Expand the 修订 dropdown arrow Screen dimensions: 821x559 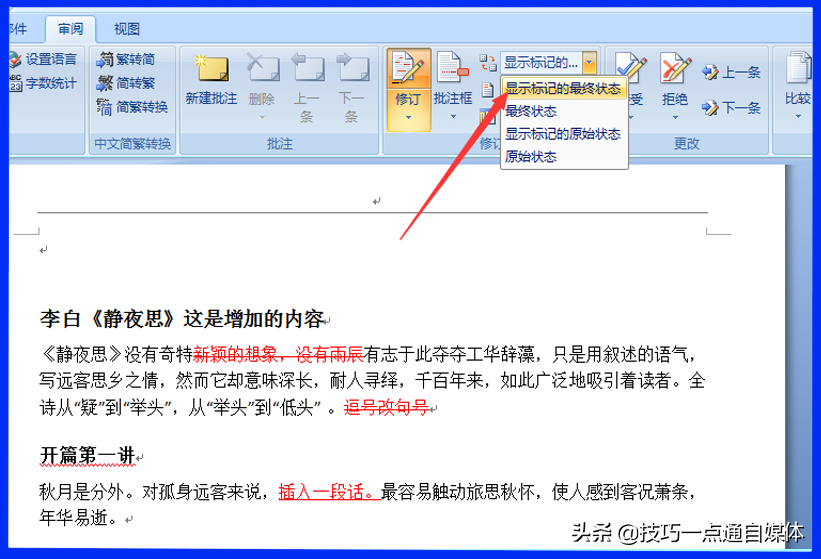click(x=408, y=117)
